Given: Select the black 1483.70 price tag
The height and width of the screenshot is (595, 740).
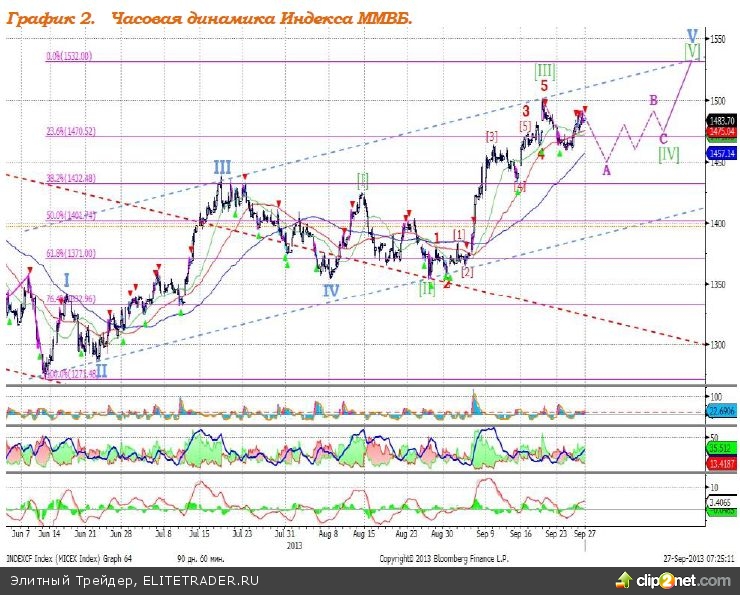Looking at the screenshot, I should point(722,119).
